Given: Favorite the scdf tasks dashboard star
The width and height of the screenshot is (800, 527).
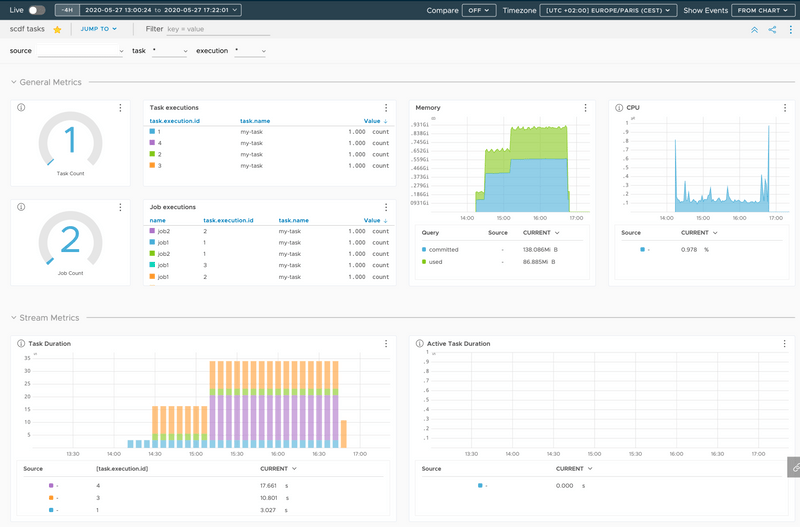Looking at the screenshot, I should pos(57,30).
